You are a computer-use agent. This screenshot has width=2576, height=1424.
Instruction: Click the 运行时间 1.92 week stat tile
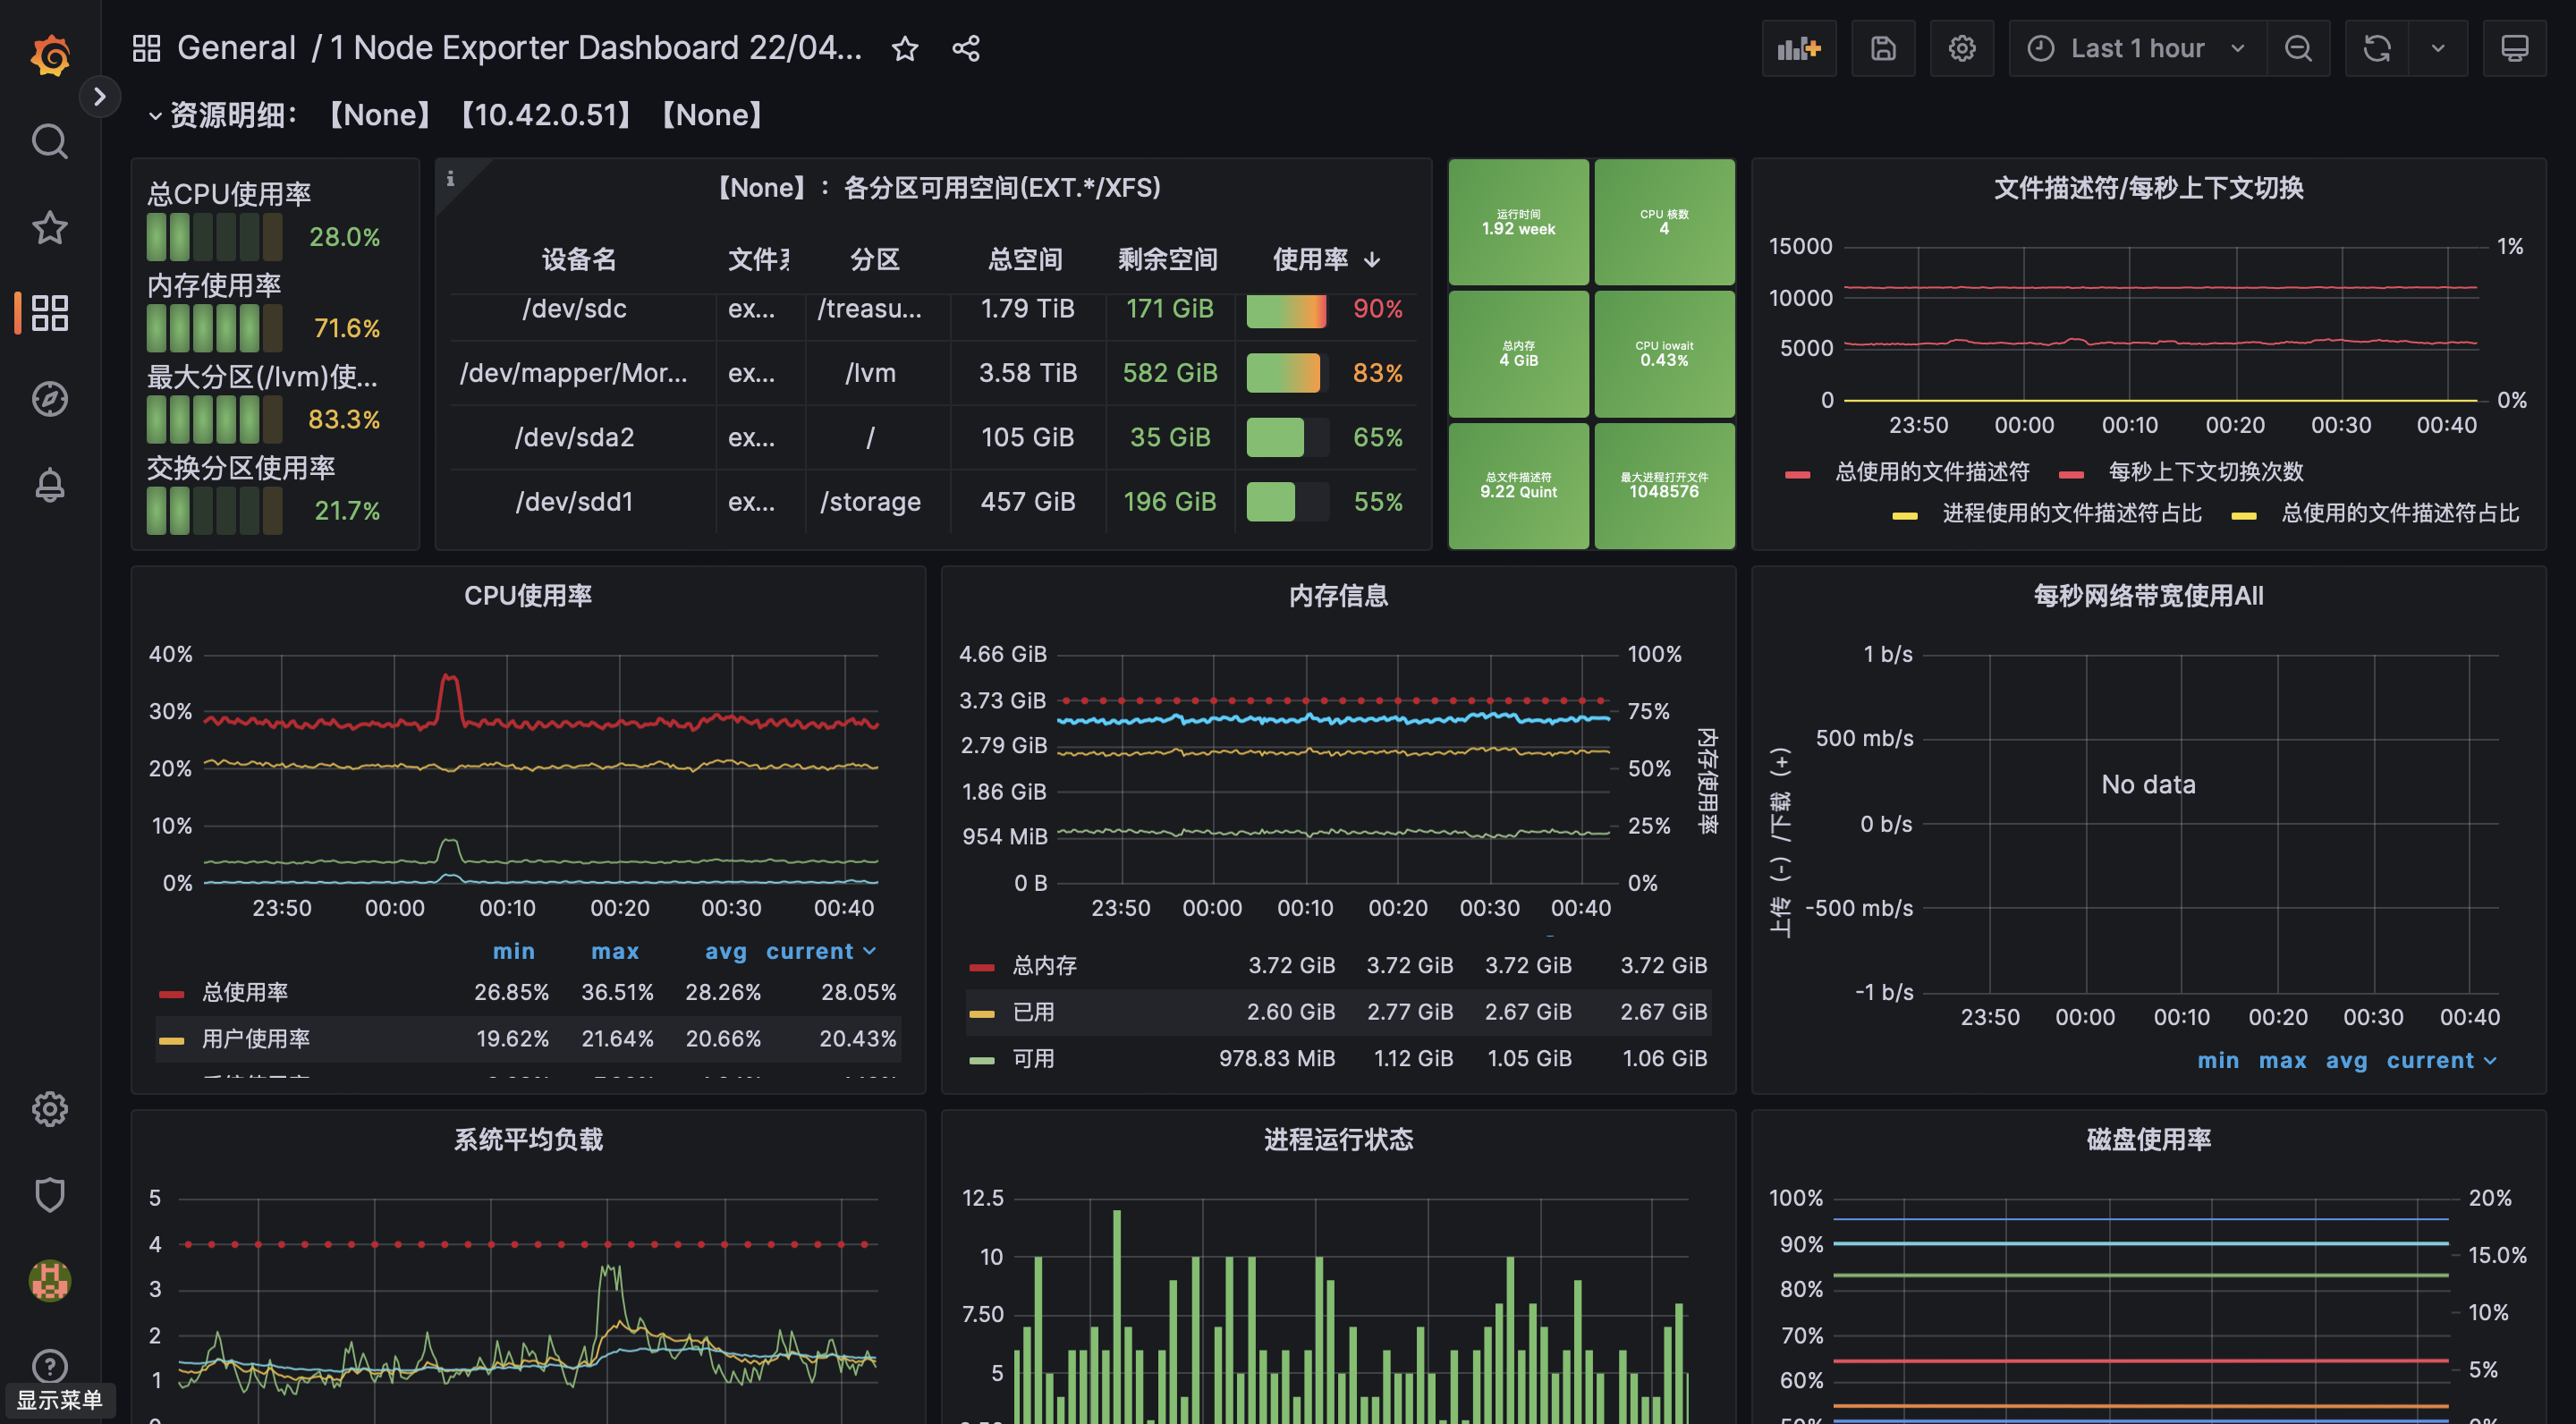click(x=1518, y=222)
